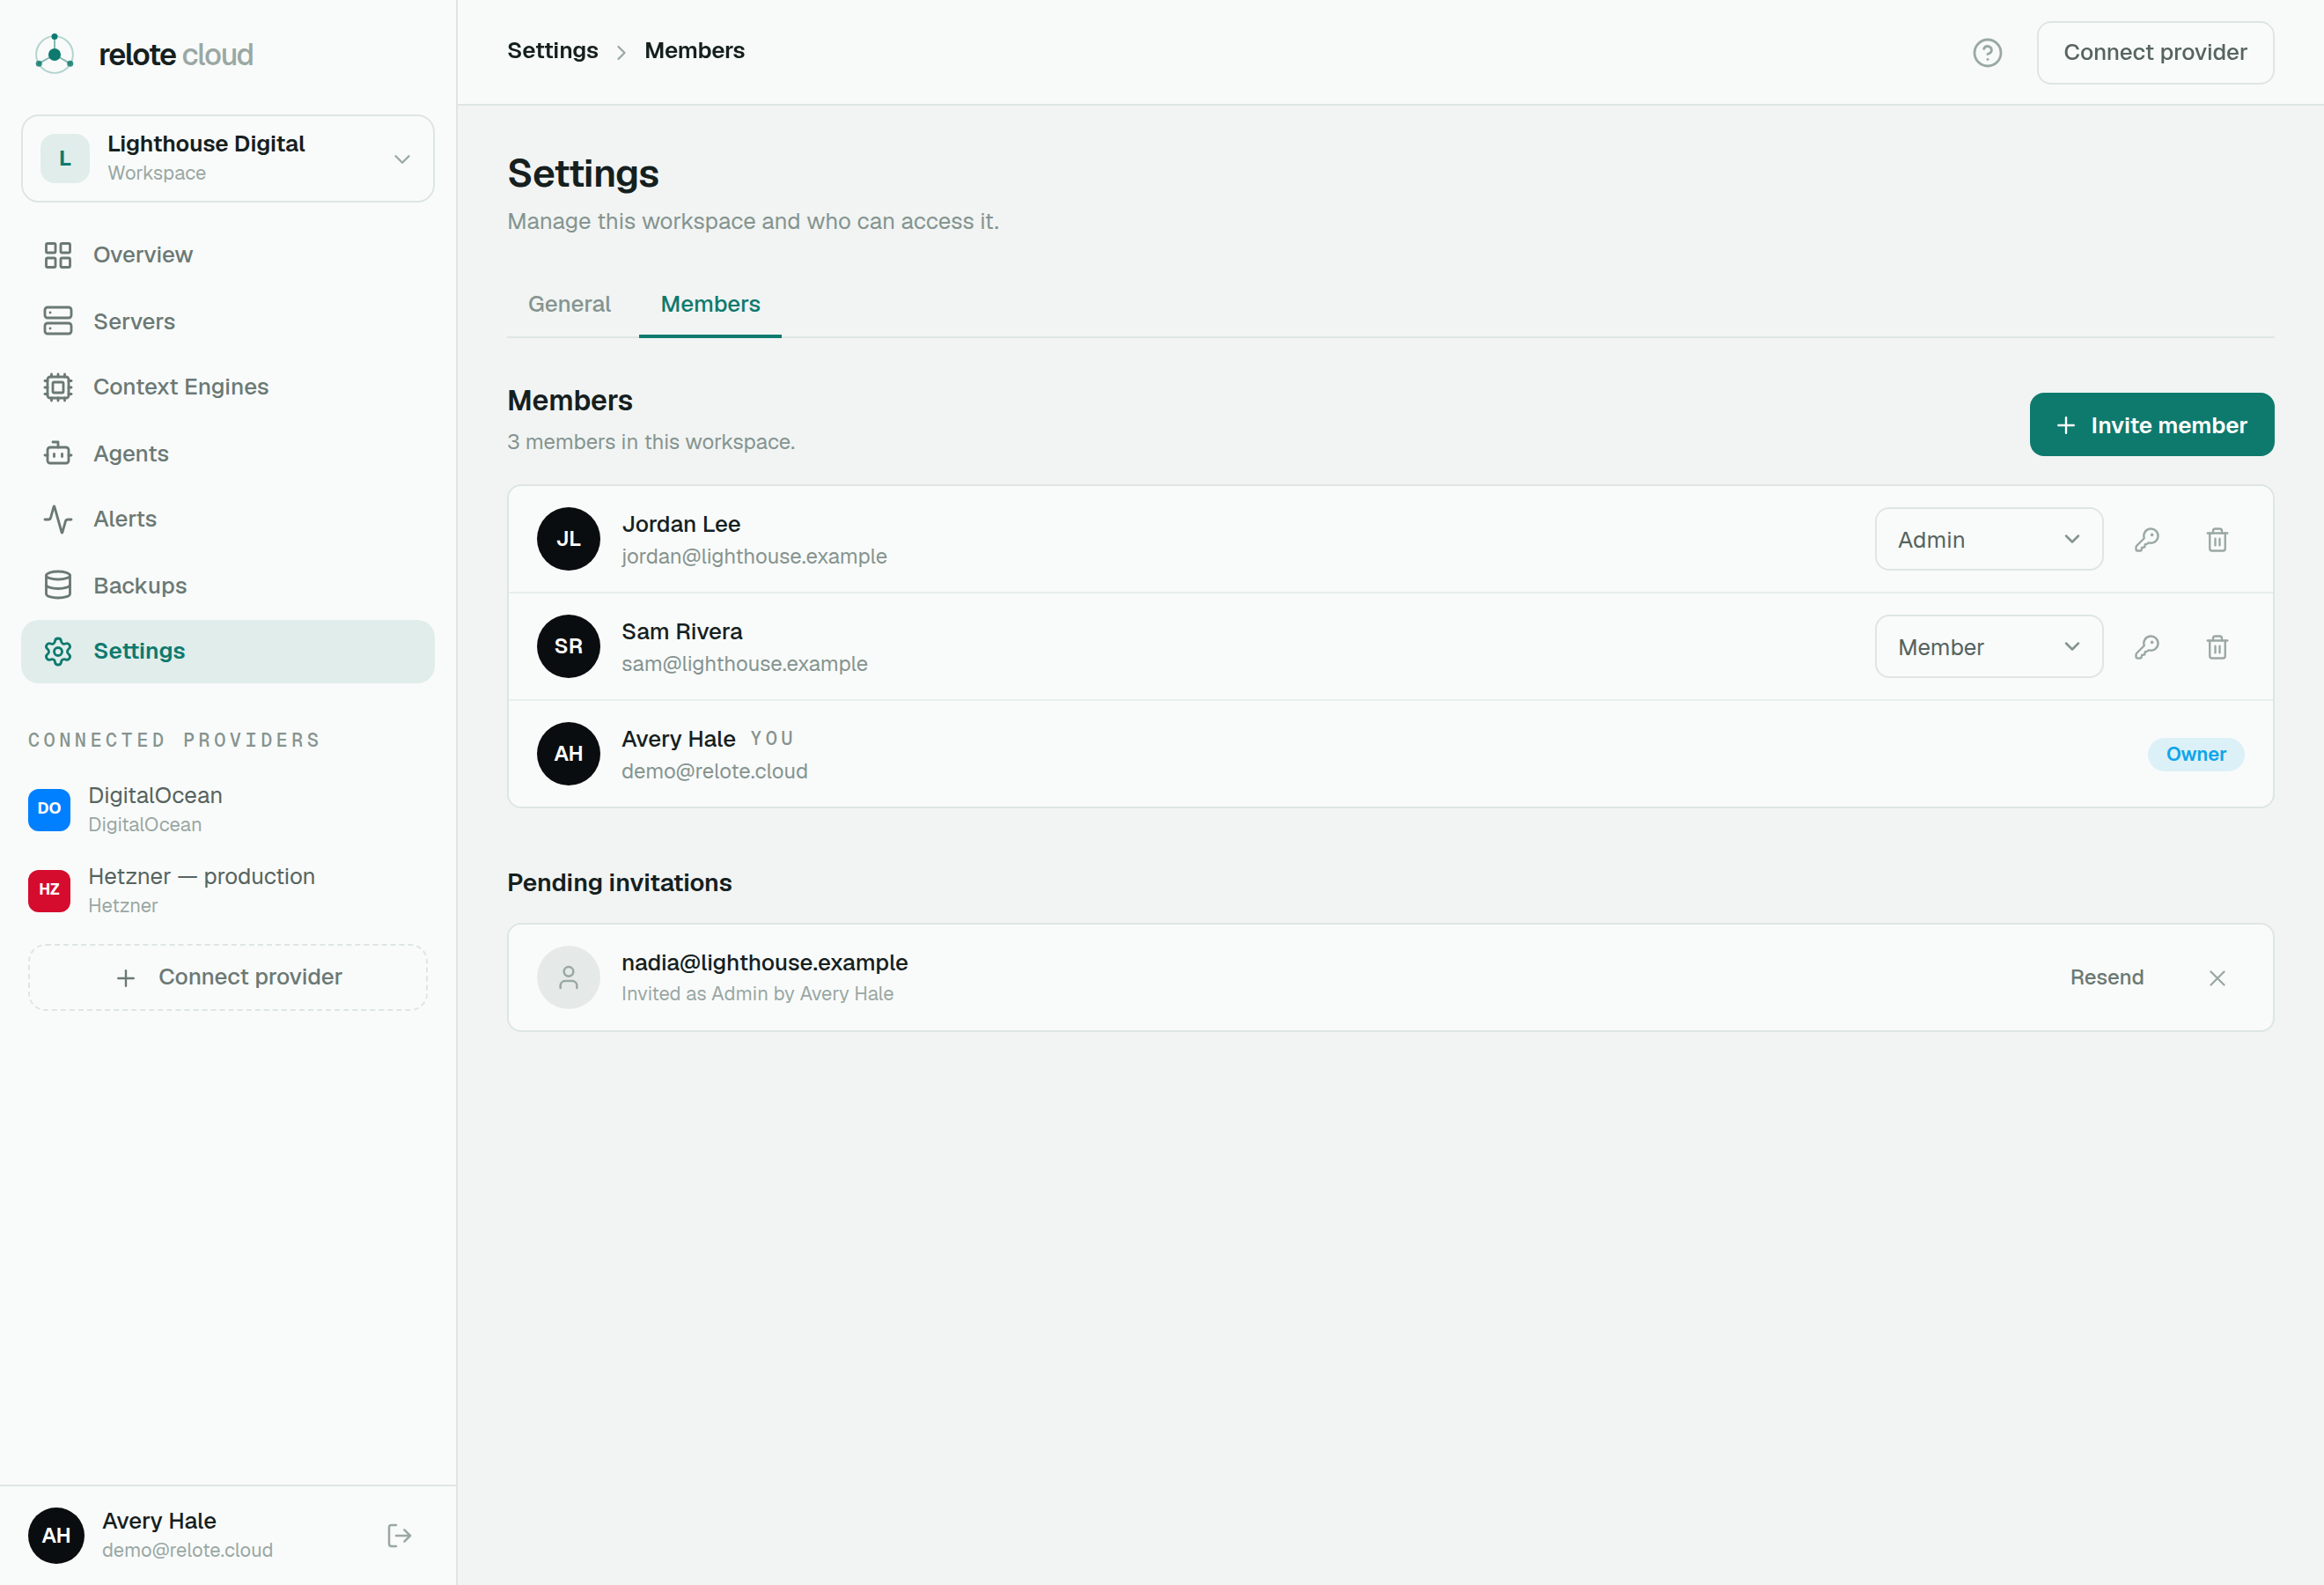Click the Overview grid icon in sidebar
This screenshot has height=1585, width=2324.
point(58,255)
